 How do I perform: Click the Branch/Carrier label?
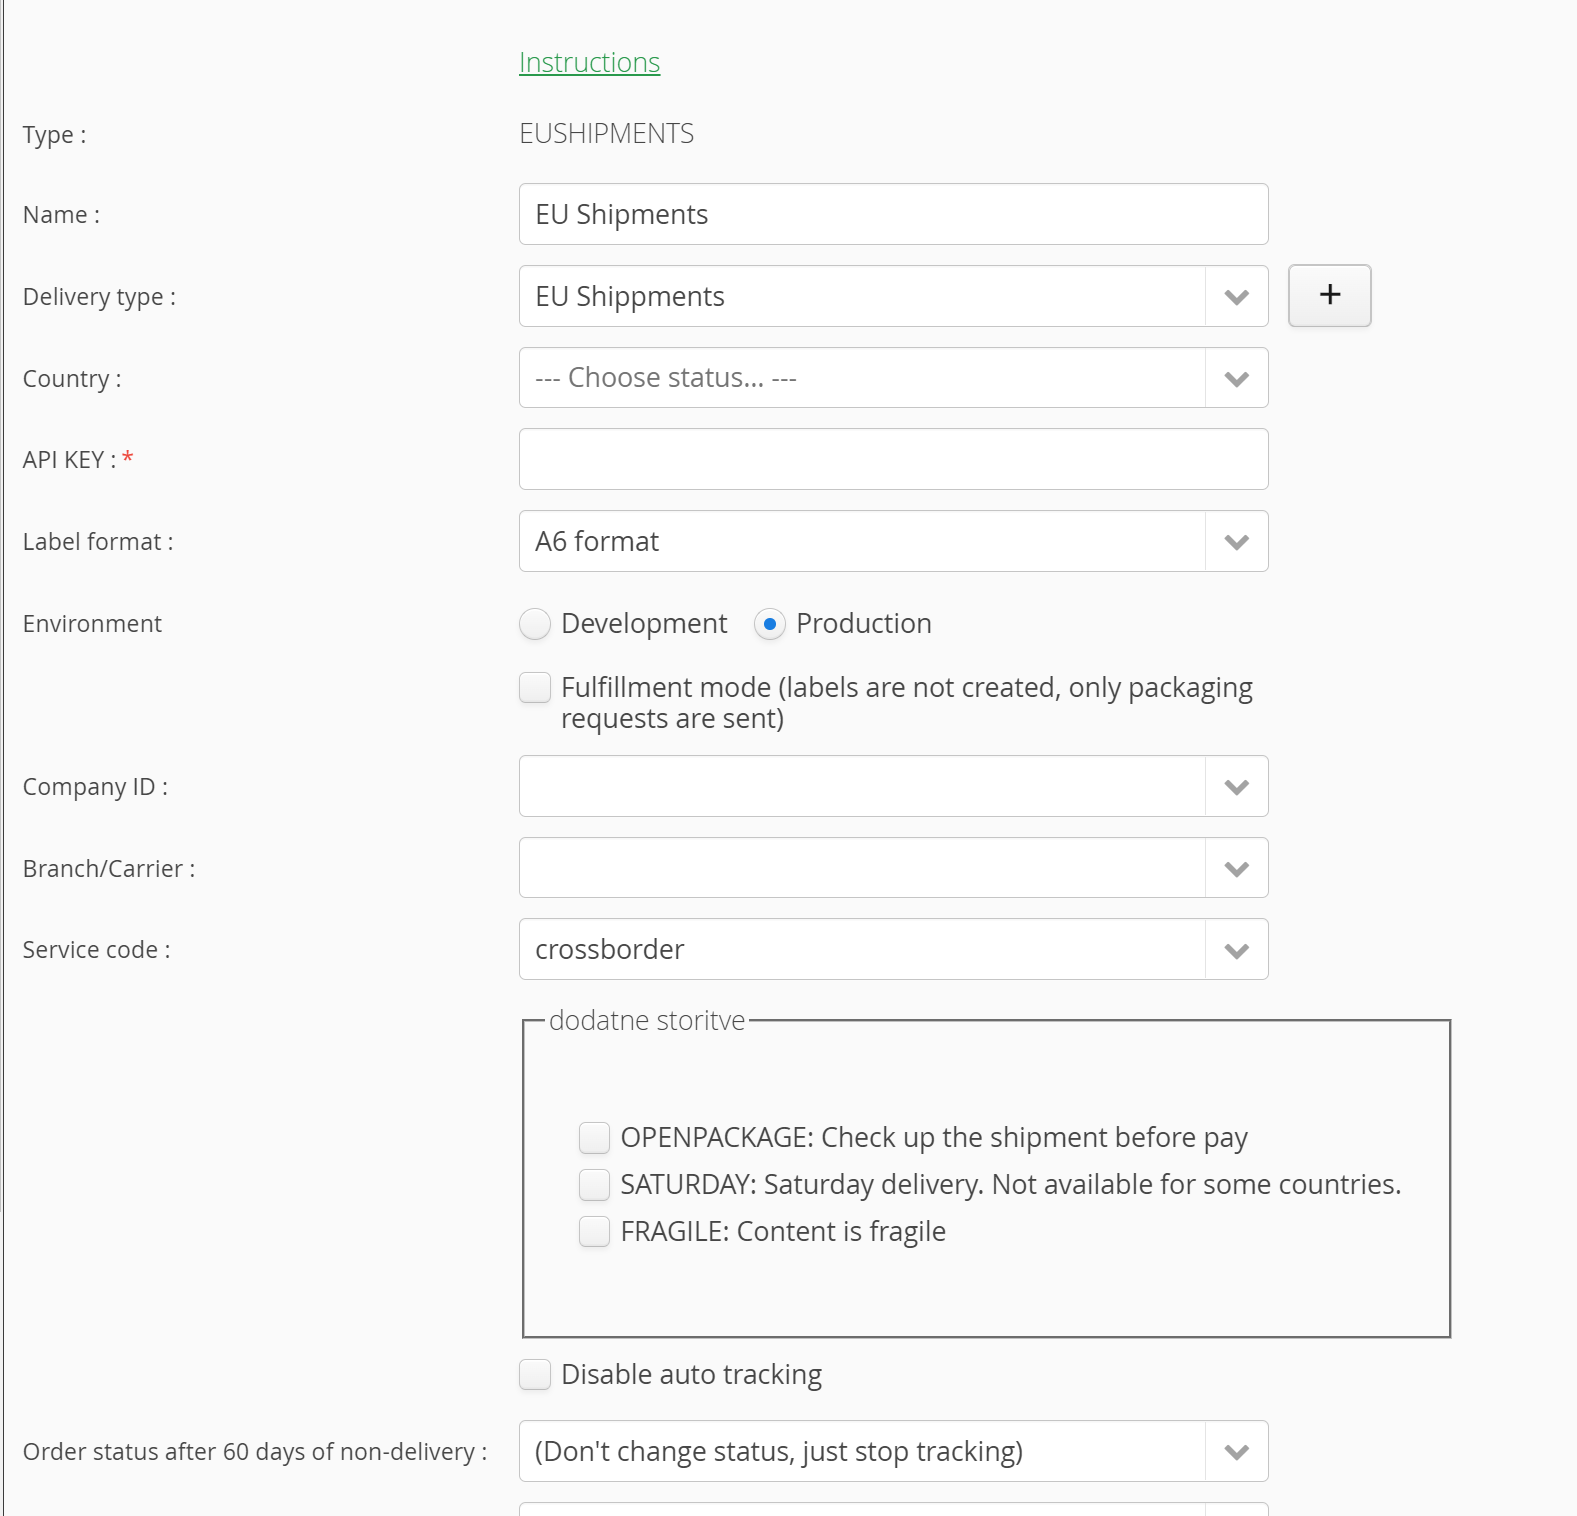[109, 868]
